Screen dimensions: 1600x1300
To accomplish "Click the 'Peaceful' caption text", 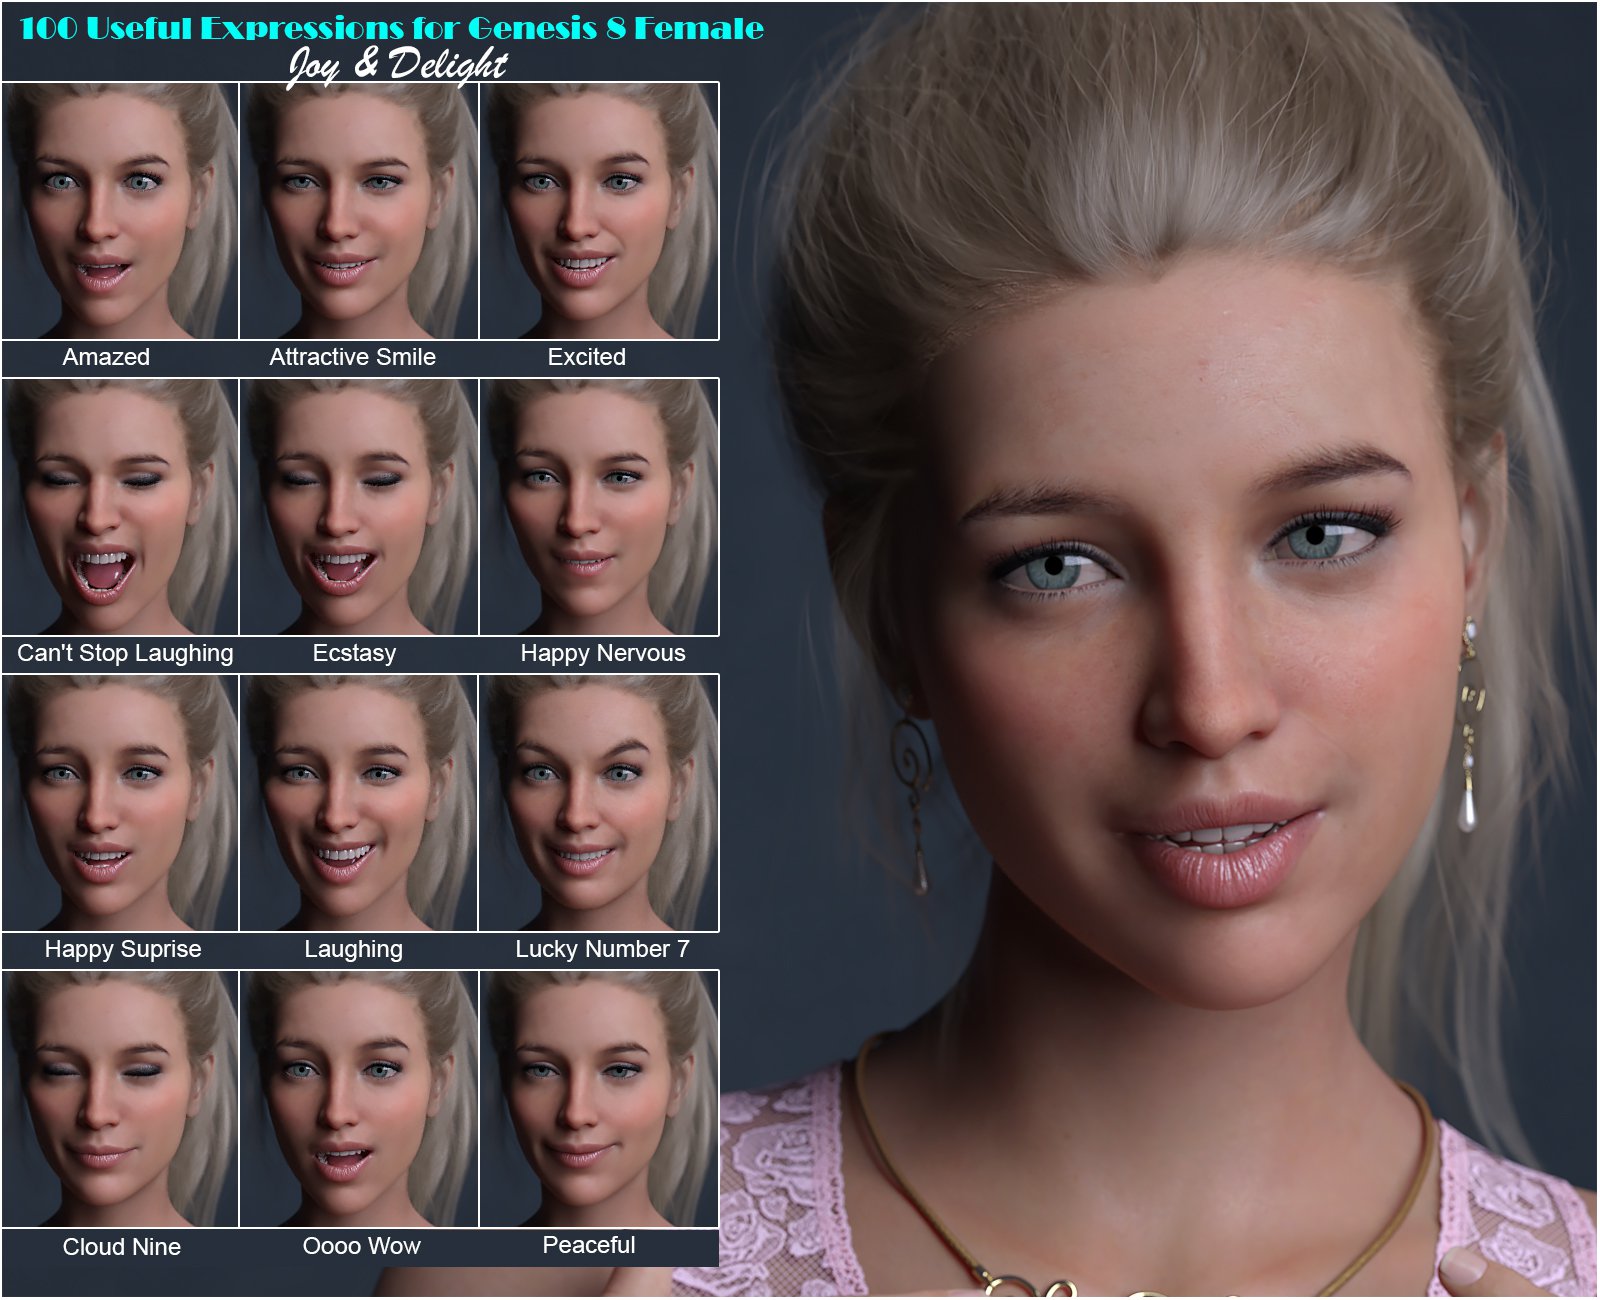I will (589, 1245).
